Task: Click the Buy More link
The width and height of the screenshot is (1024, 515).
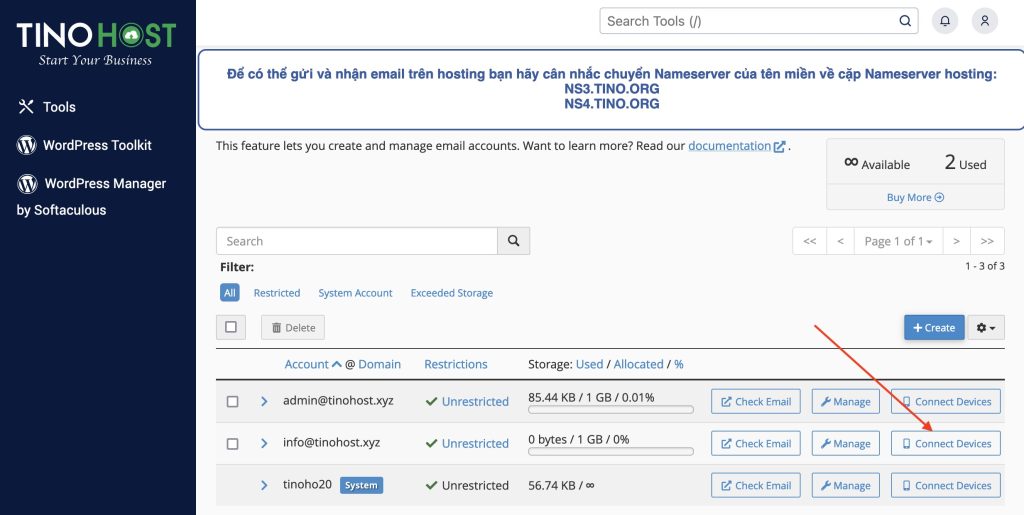Action: [915, 197]
